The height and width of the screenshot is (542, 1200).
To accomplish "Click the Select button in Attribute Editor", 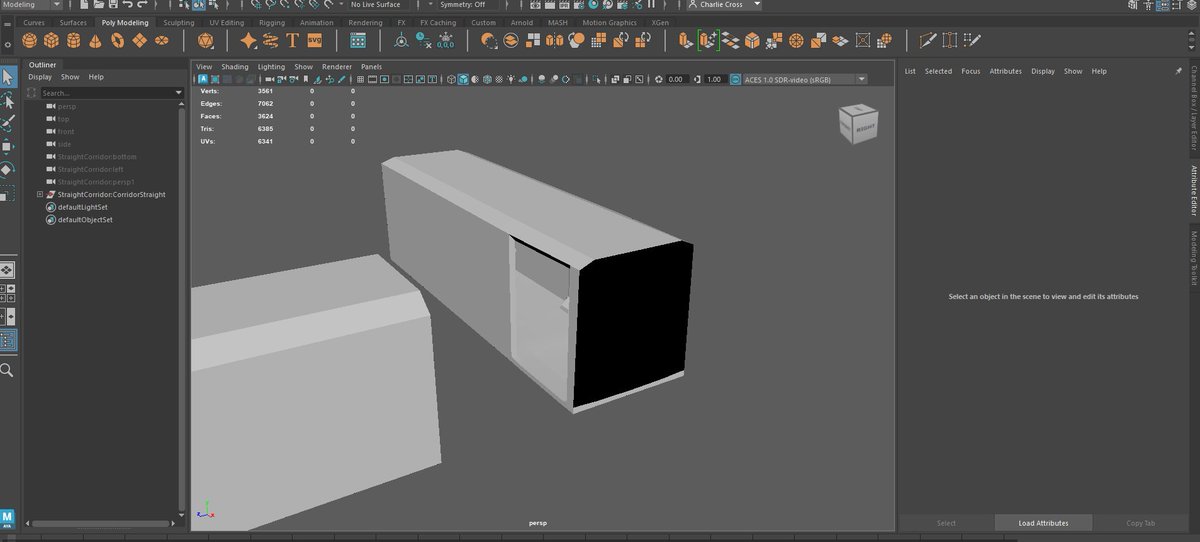I will point(946,523).
